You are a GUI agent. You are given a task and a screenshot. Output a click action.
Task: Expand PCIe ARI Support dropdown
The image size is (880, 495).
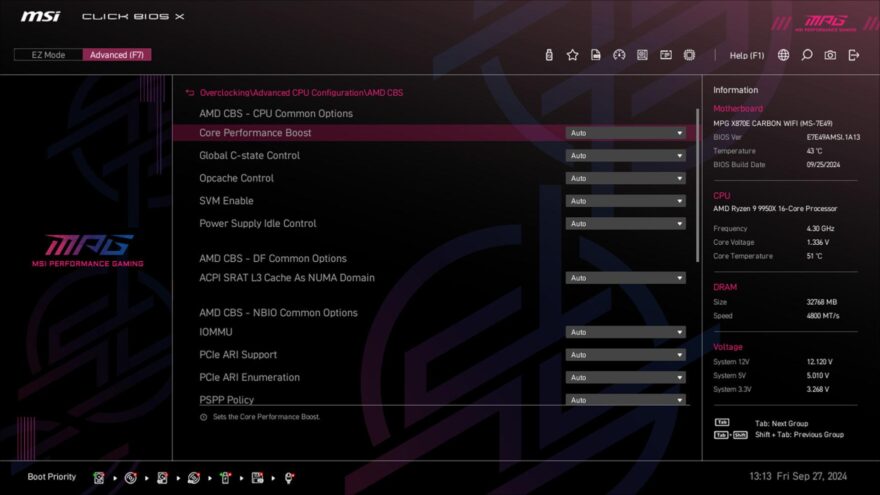pyautogui.click(x=625, y=355)
